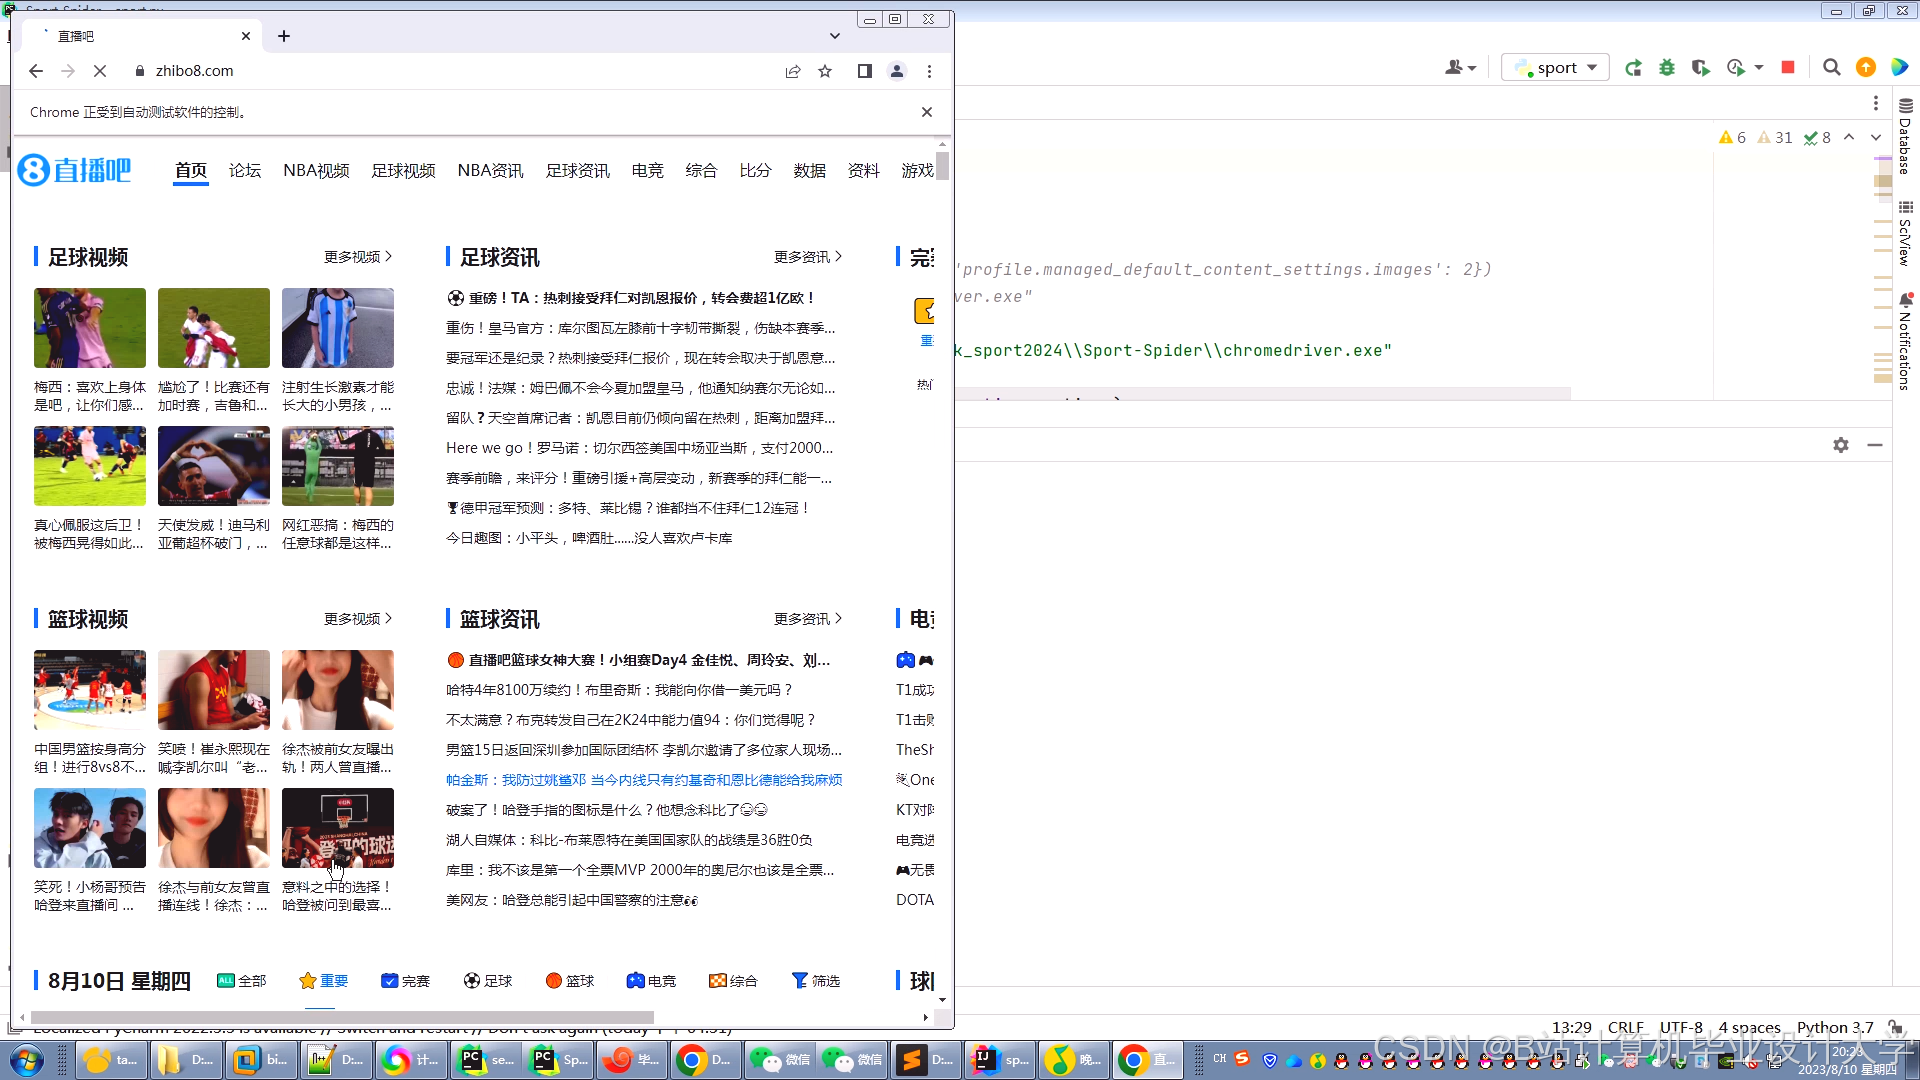Stop the running program with red square
The width and height of the screenshot is (1920, 1080).
(1788, 67)
